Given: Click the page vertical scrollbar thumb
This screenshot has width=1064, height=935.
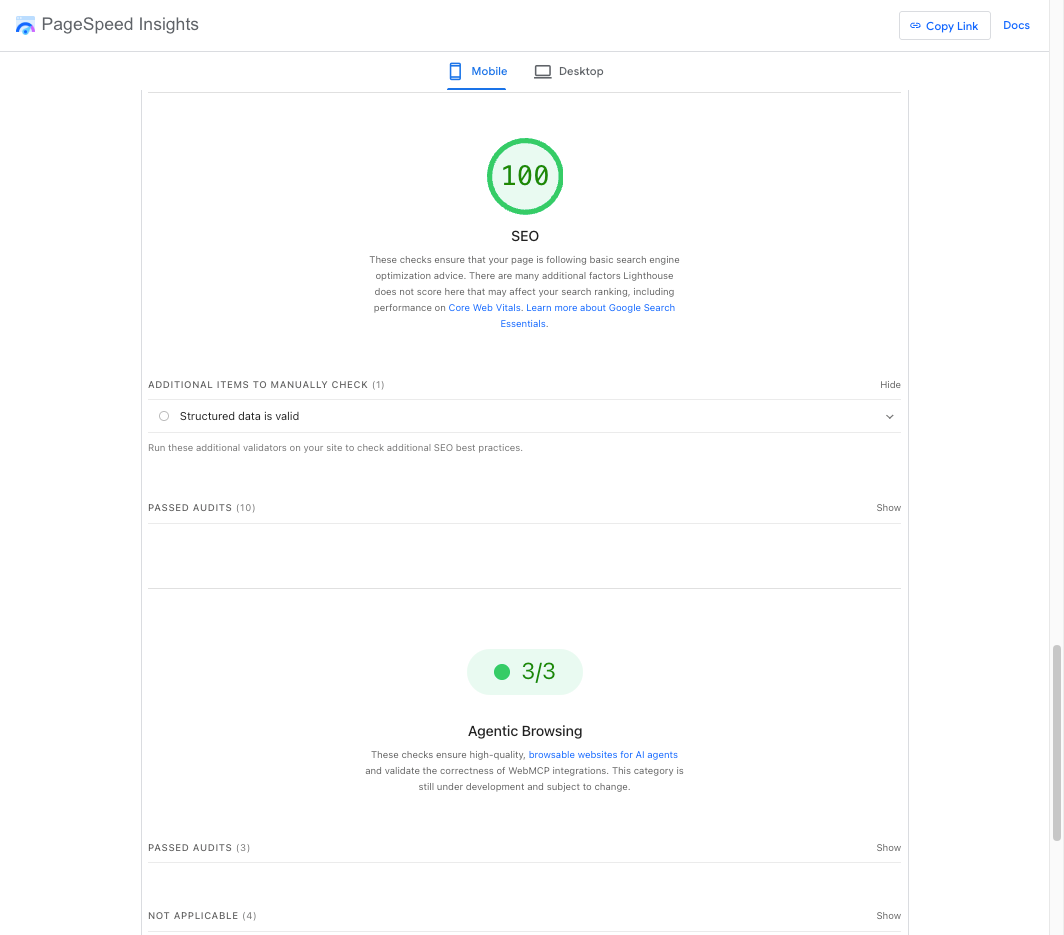Looking at the screenshot, I should (1056, 743).
